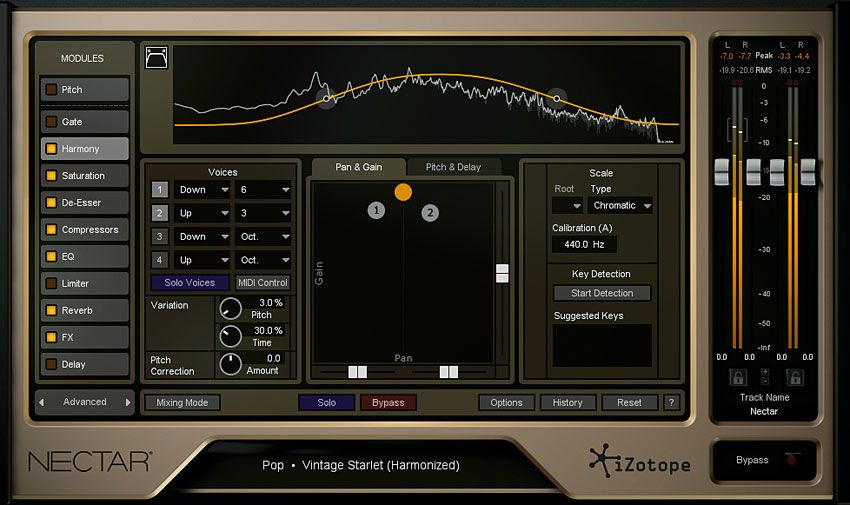This screenshot has width=850, height=505.
Task: Toggle the Compressors module power
Action: point(51,229)
